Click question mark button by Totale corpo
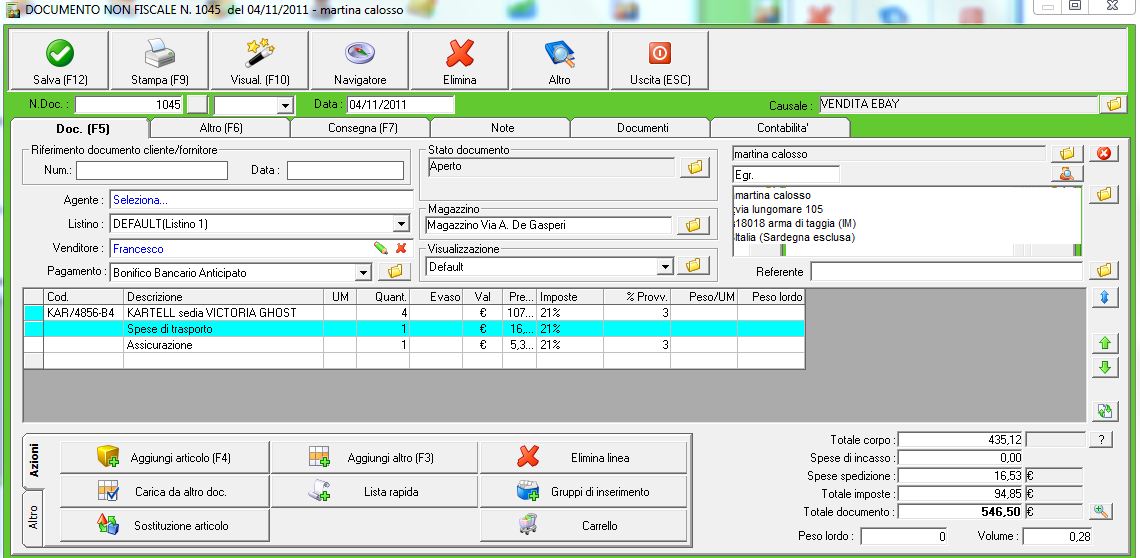Image resolution: width=1140 pixels, height=558 pixels. (x=1100, y=439)
